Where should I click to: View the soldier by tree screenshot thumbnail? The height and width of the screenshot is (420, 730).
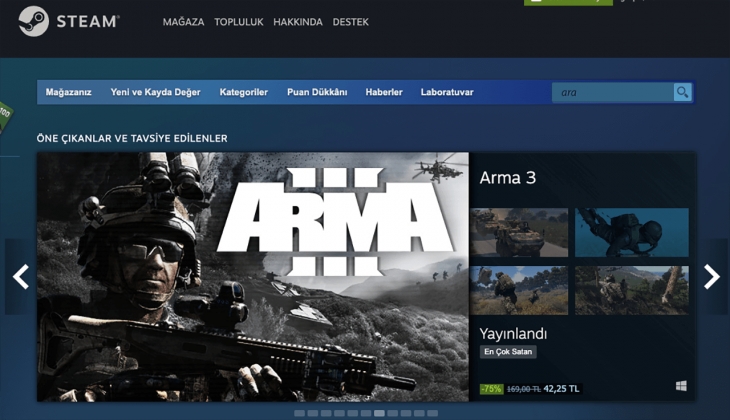(632, 290)
